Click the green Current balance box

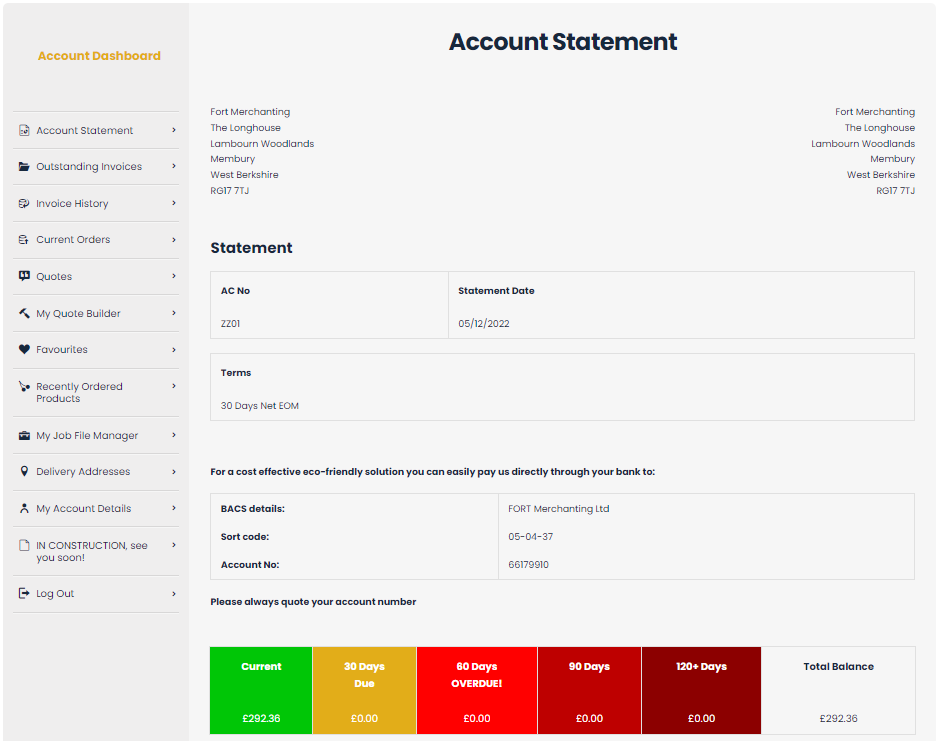(261, 690)
